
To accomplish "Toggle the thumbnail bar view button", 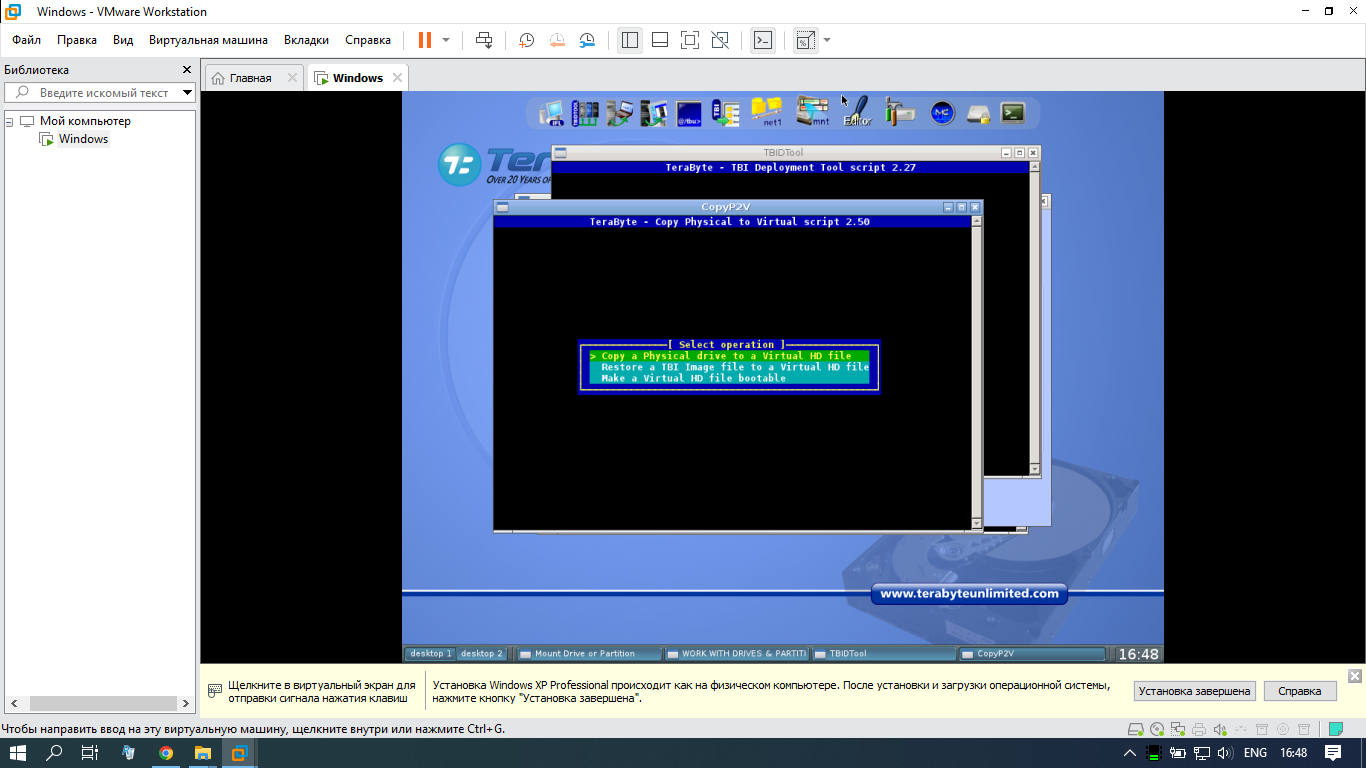I will [660, 40].
